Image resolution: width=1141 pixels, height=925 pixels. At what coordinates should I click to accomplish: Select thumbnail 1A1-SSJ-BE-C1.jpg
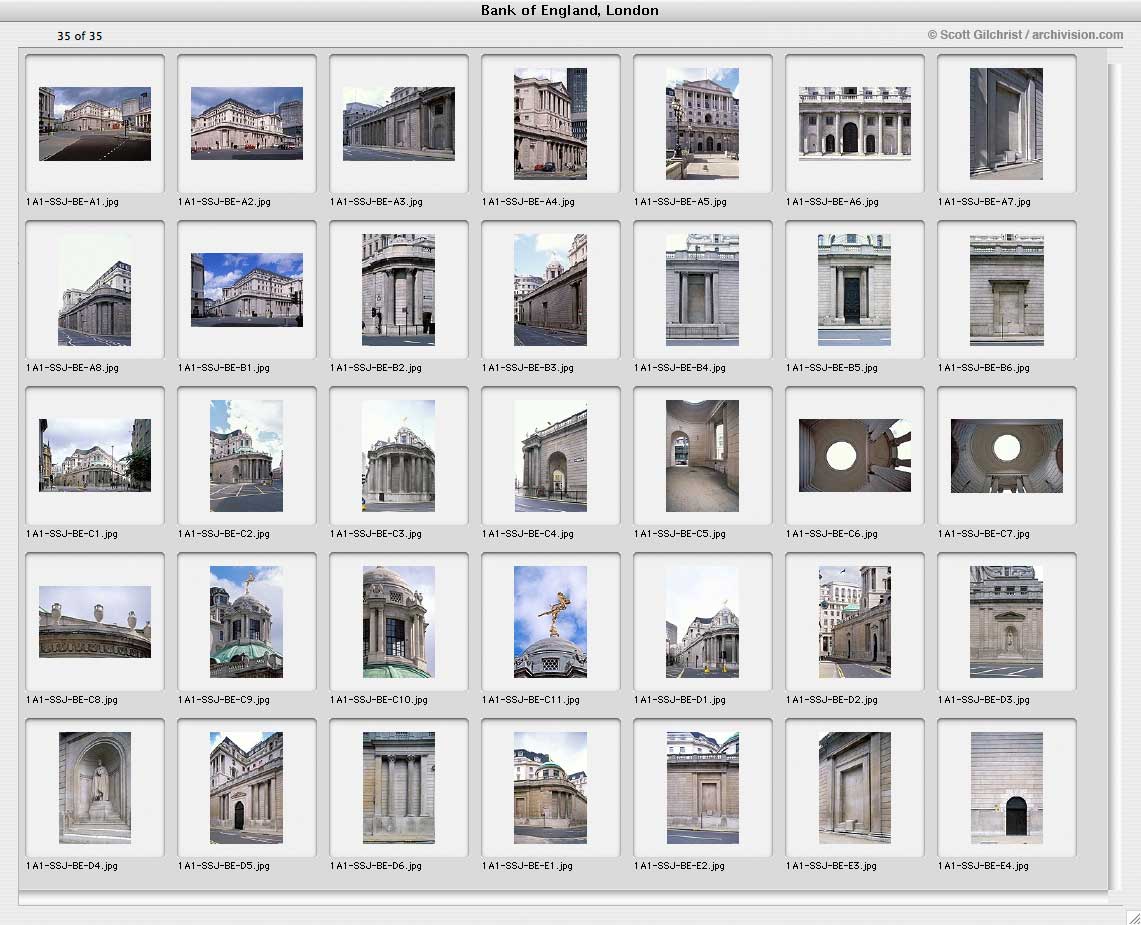pos(95,456)
